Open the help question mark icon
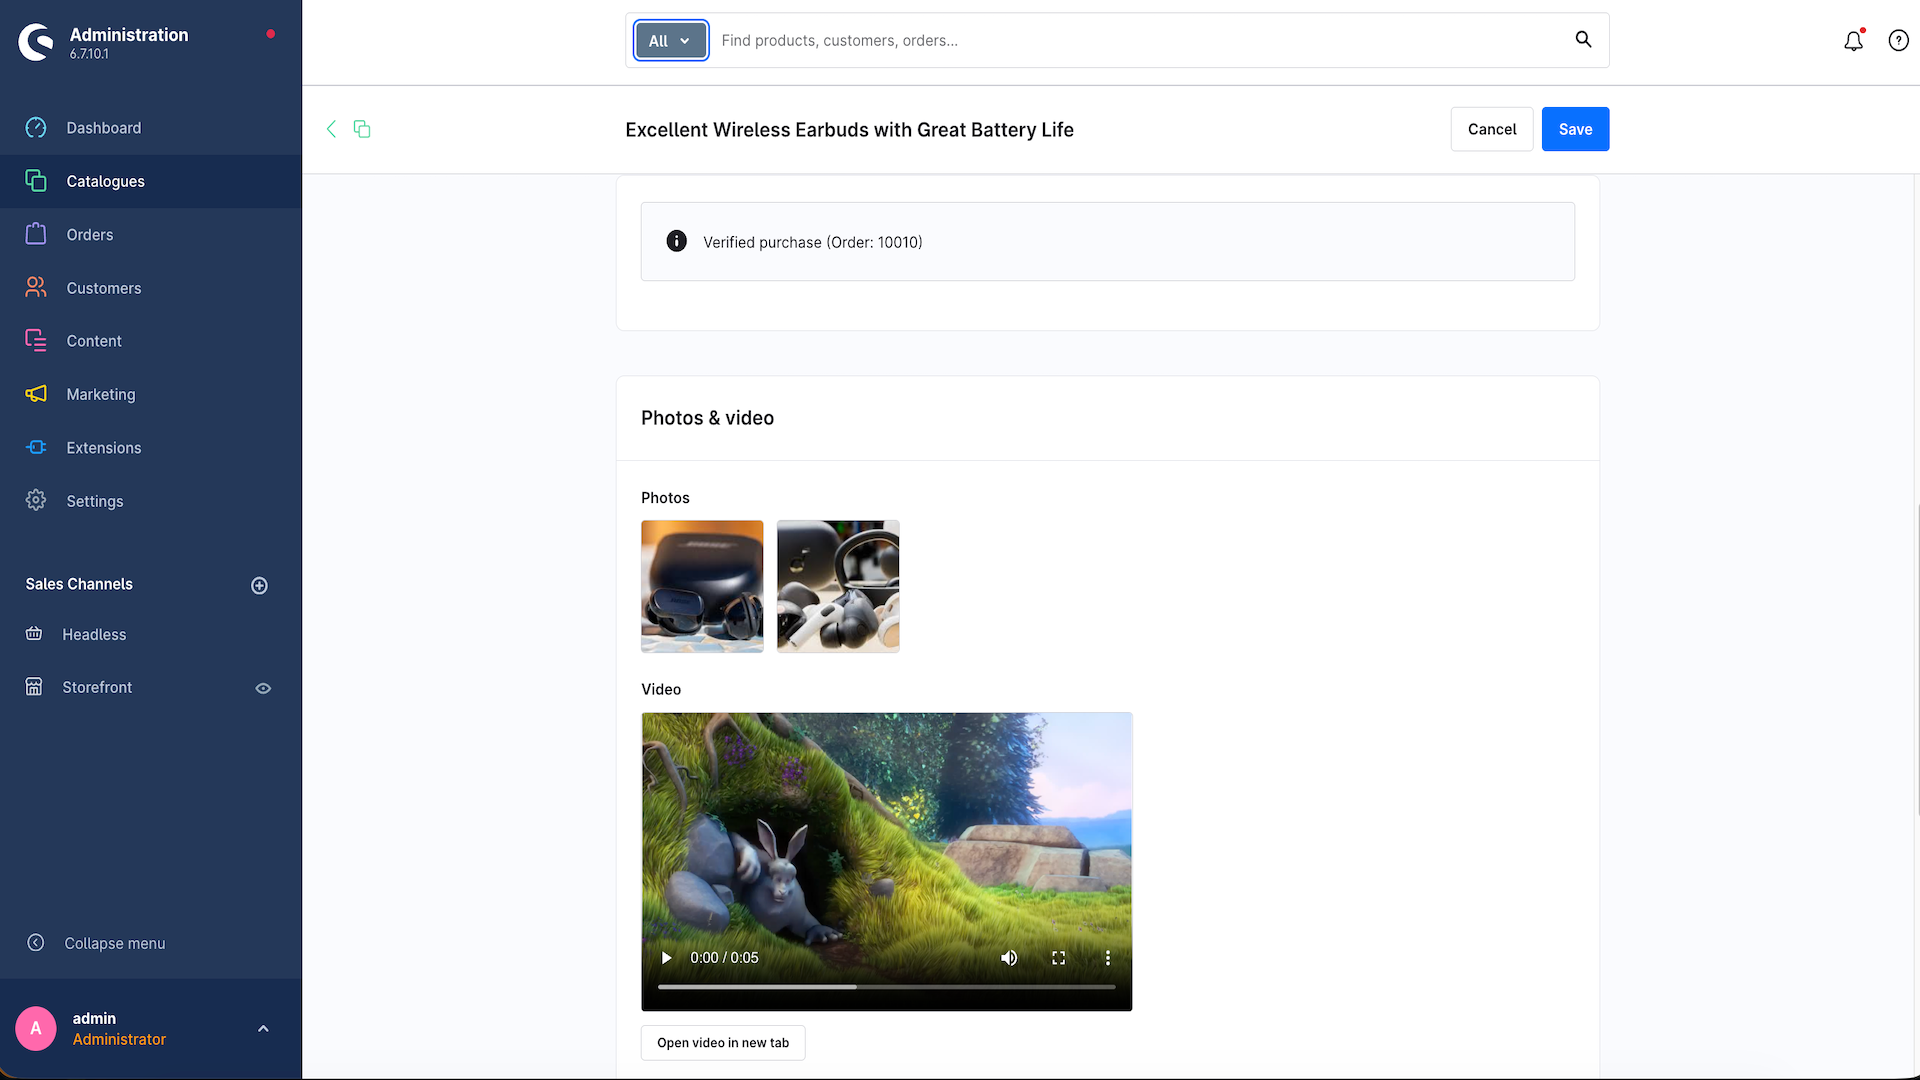The height and width of the screenshot is (1080, 1920). [1898, 41]
